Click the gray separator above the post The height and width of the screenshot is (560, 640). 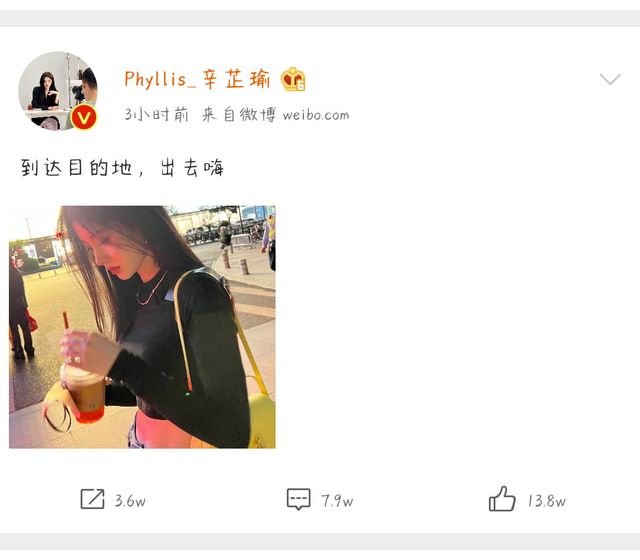click(320, 19)
